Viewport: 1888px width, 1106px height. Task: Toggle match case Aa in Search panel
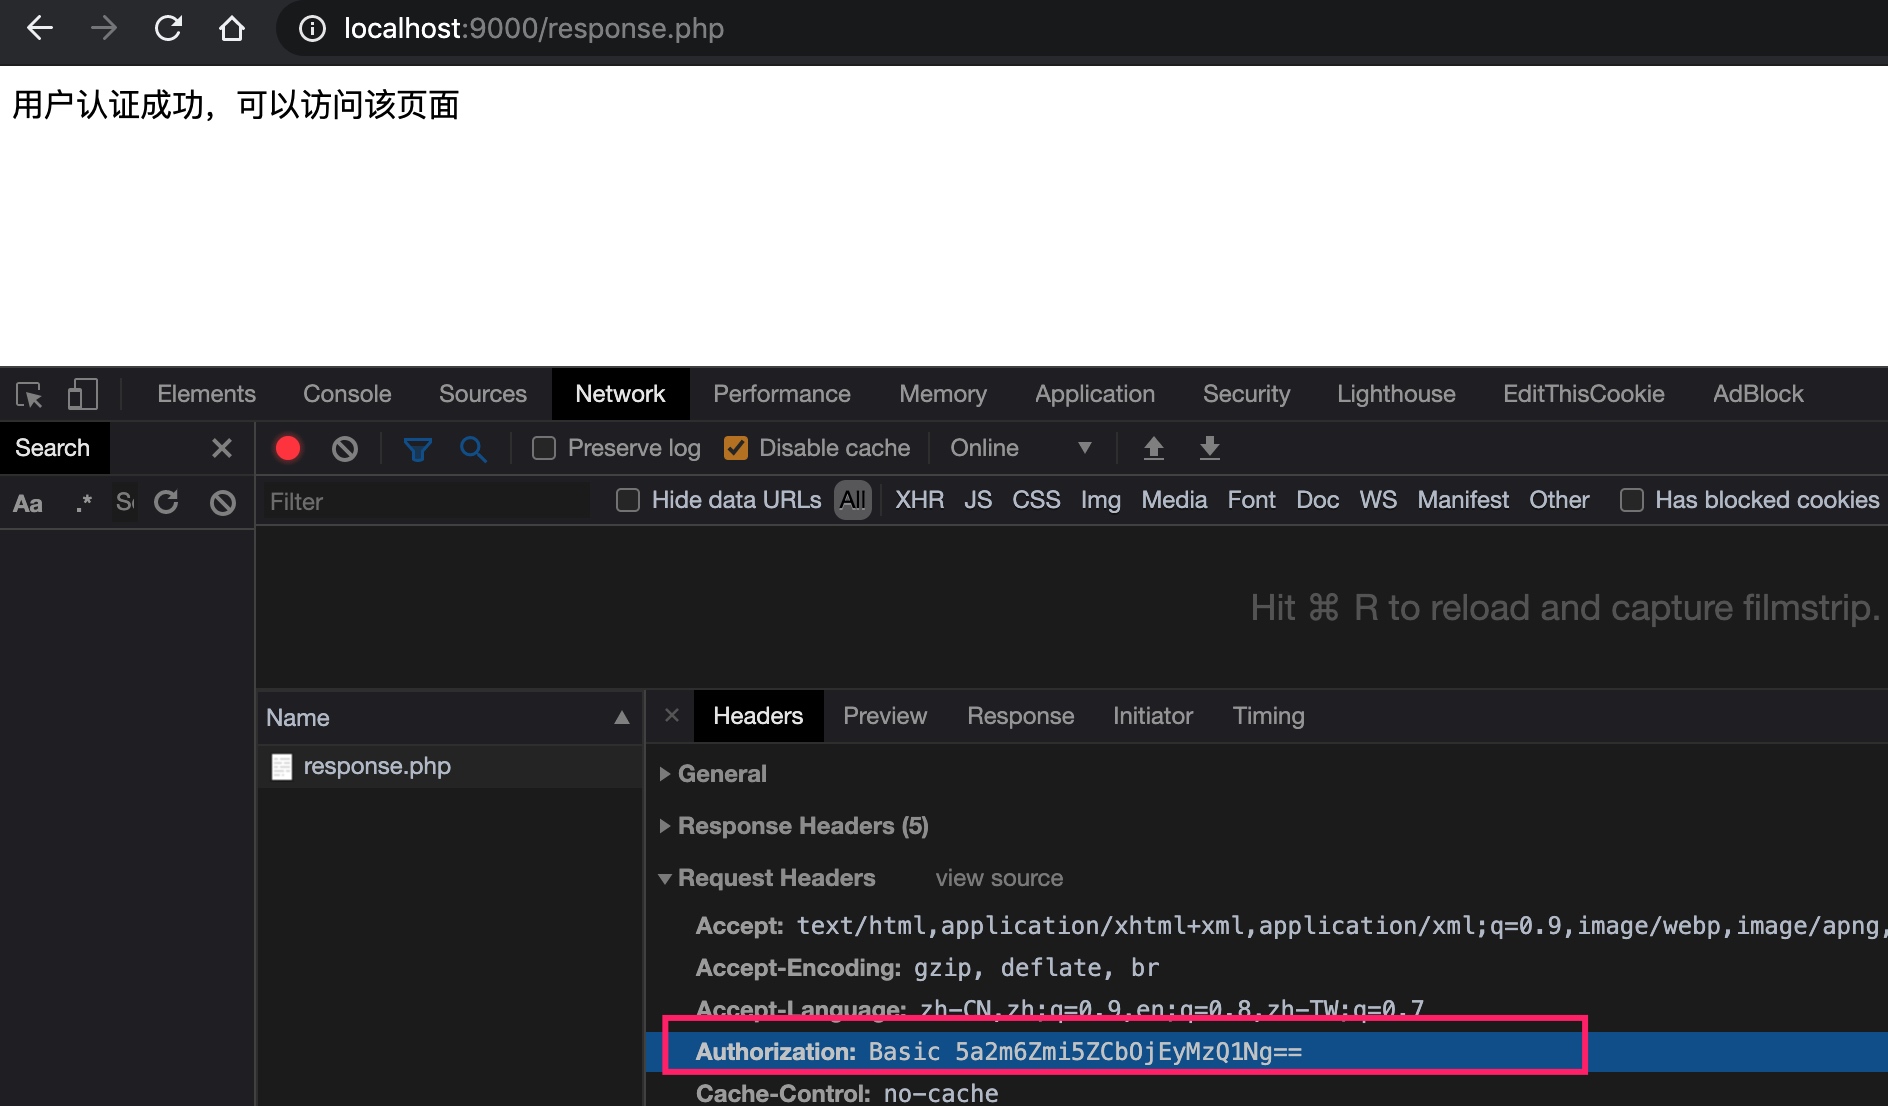pos(28,503)
